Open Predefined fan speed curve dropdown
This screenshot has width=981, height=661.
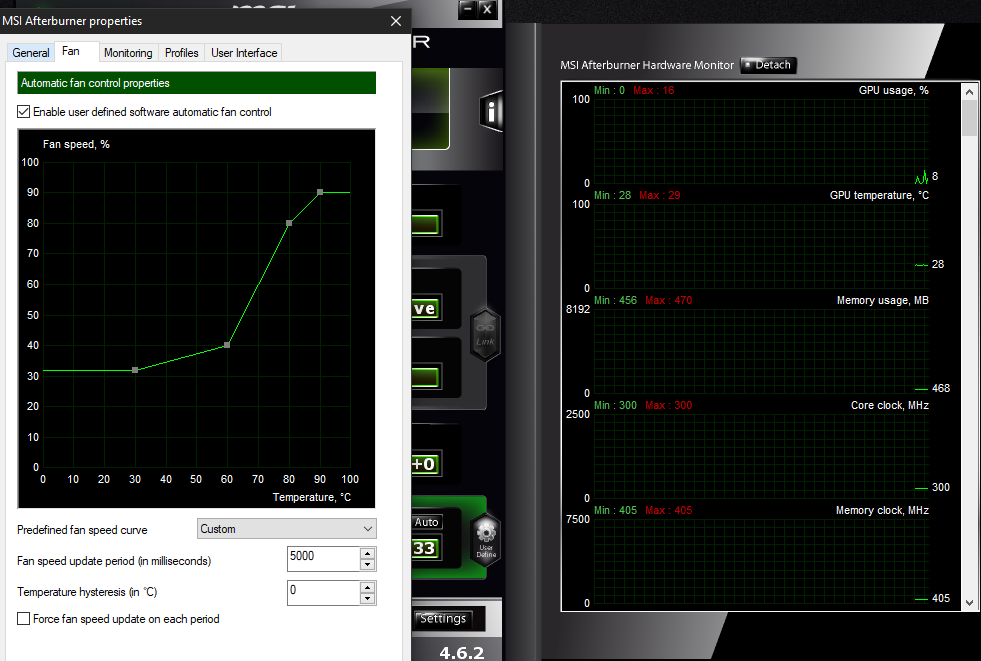[287, 529]
